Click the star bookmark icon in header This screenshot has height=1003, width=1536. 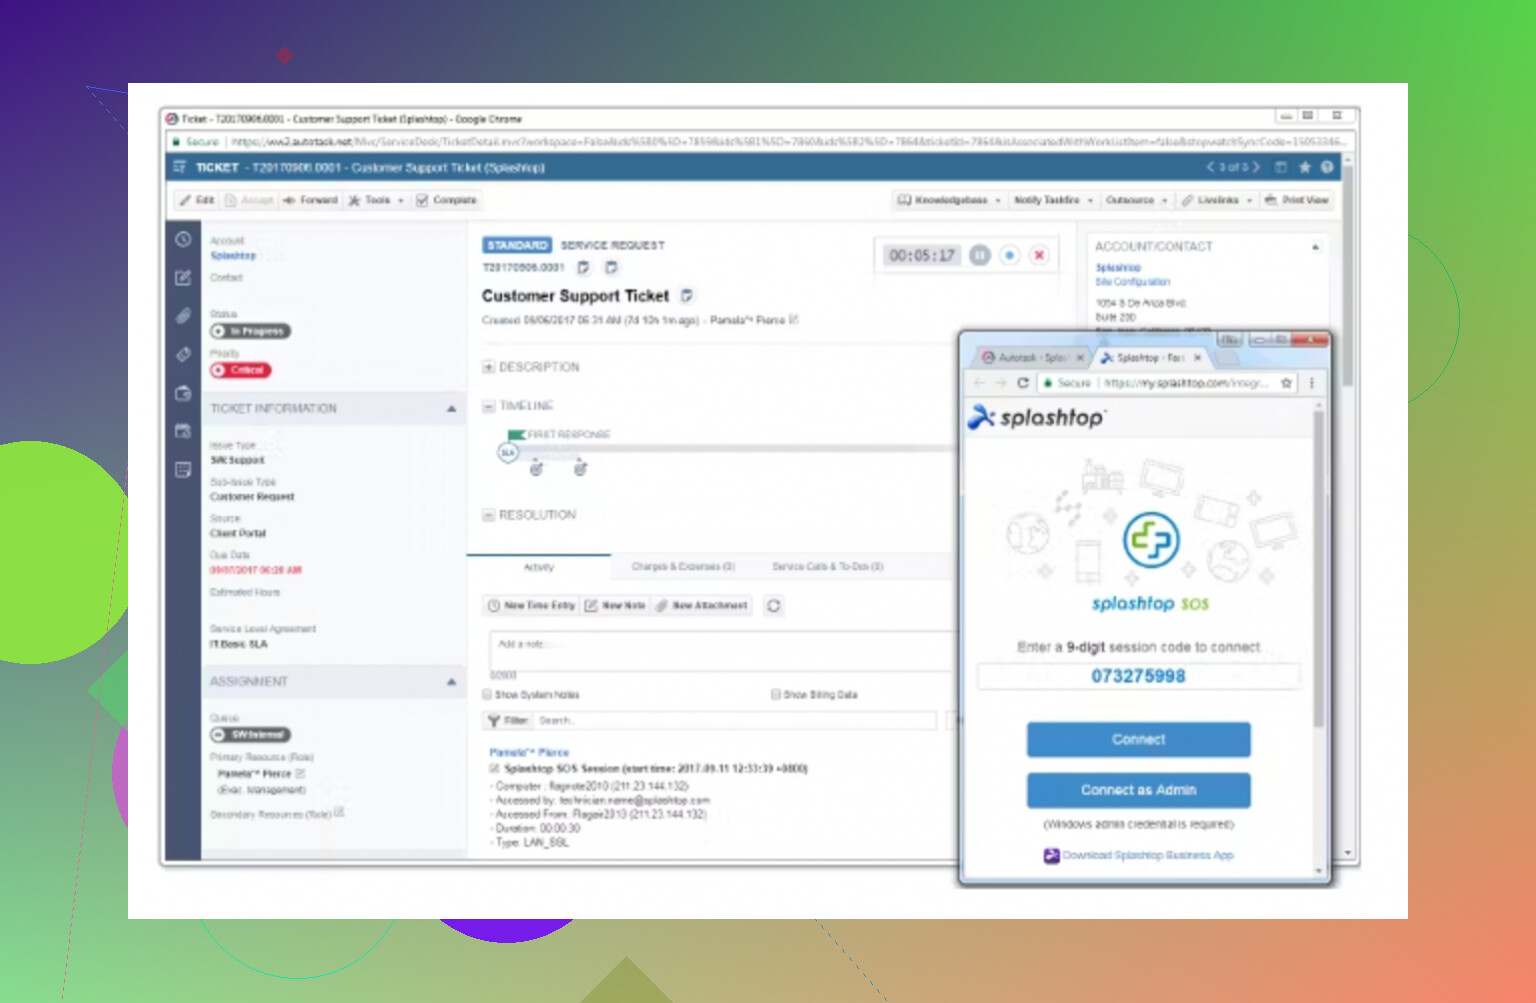pos(1304,167)
